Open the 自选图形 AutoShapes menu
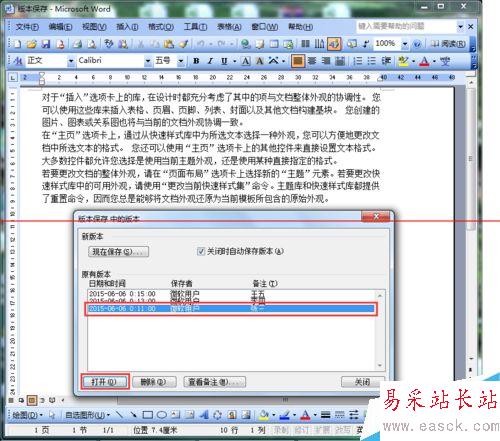The image size is (500, 441). coord(87,415)
